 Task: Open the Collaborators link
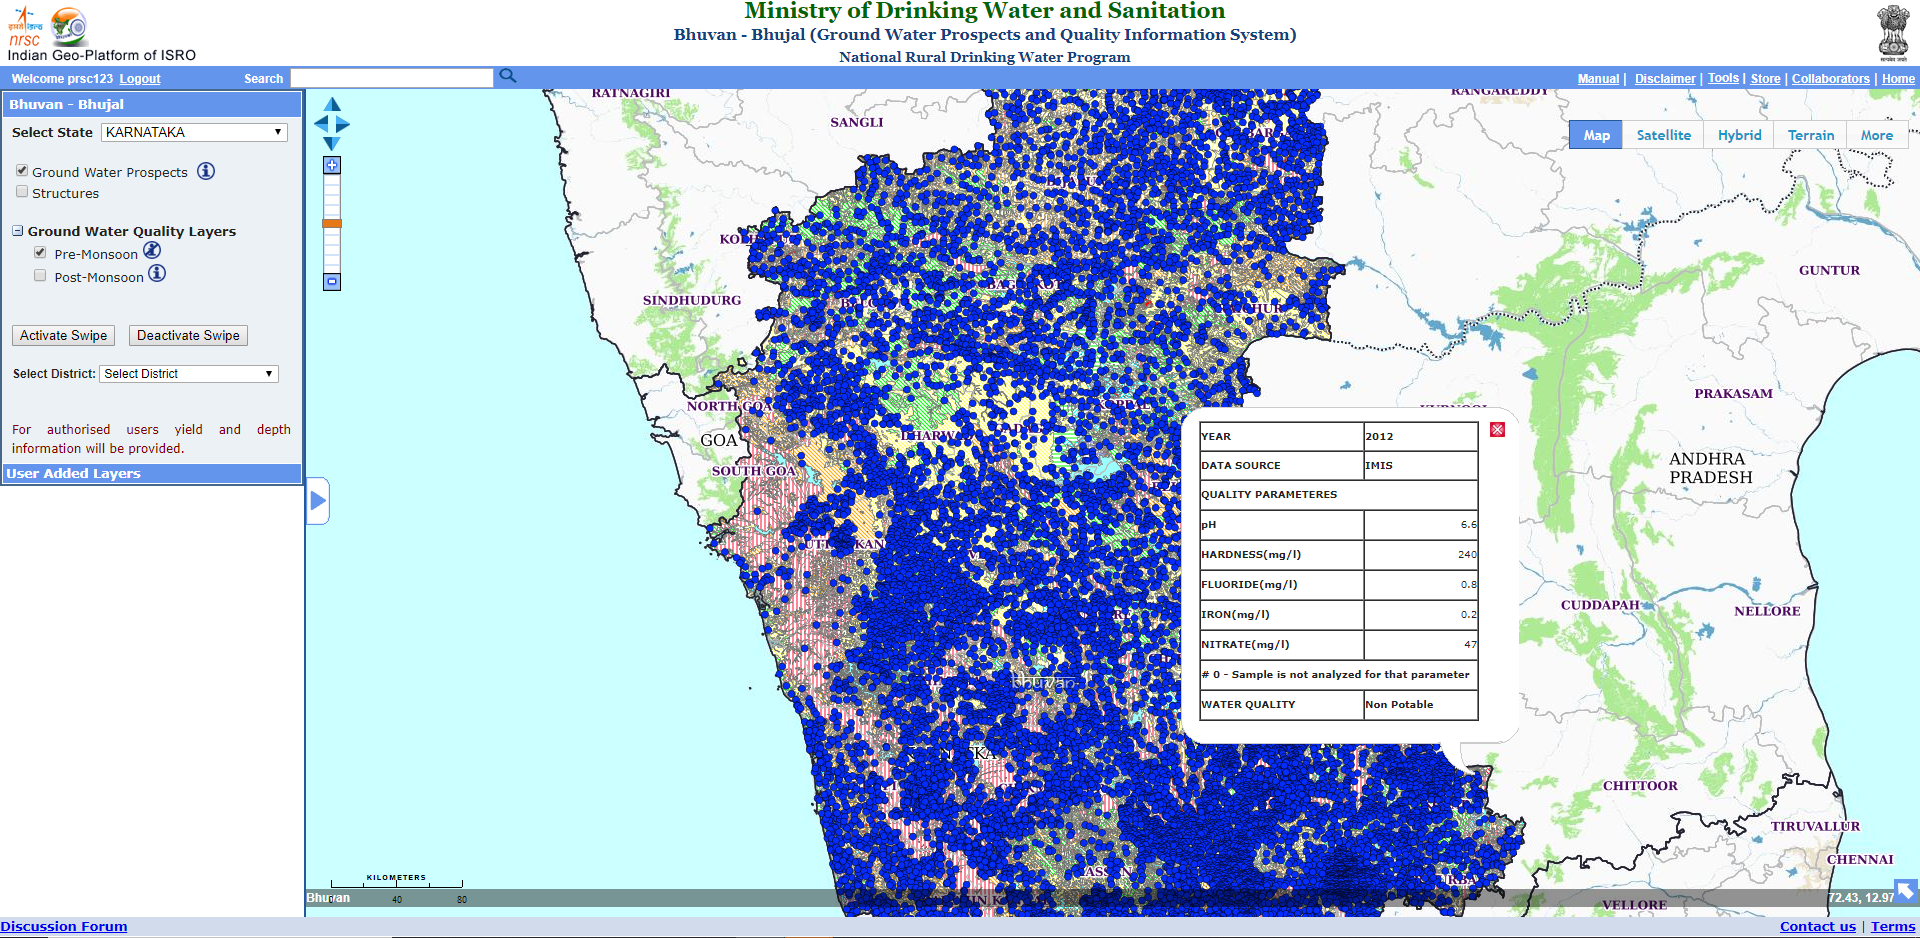pos(1830,79)
